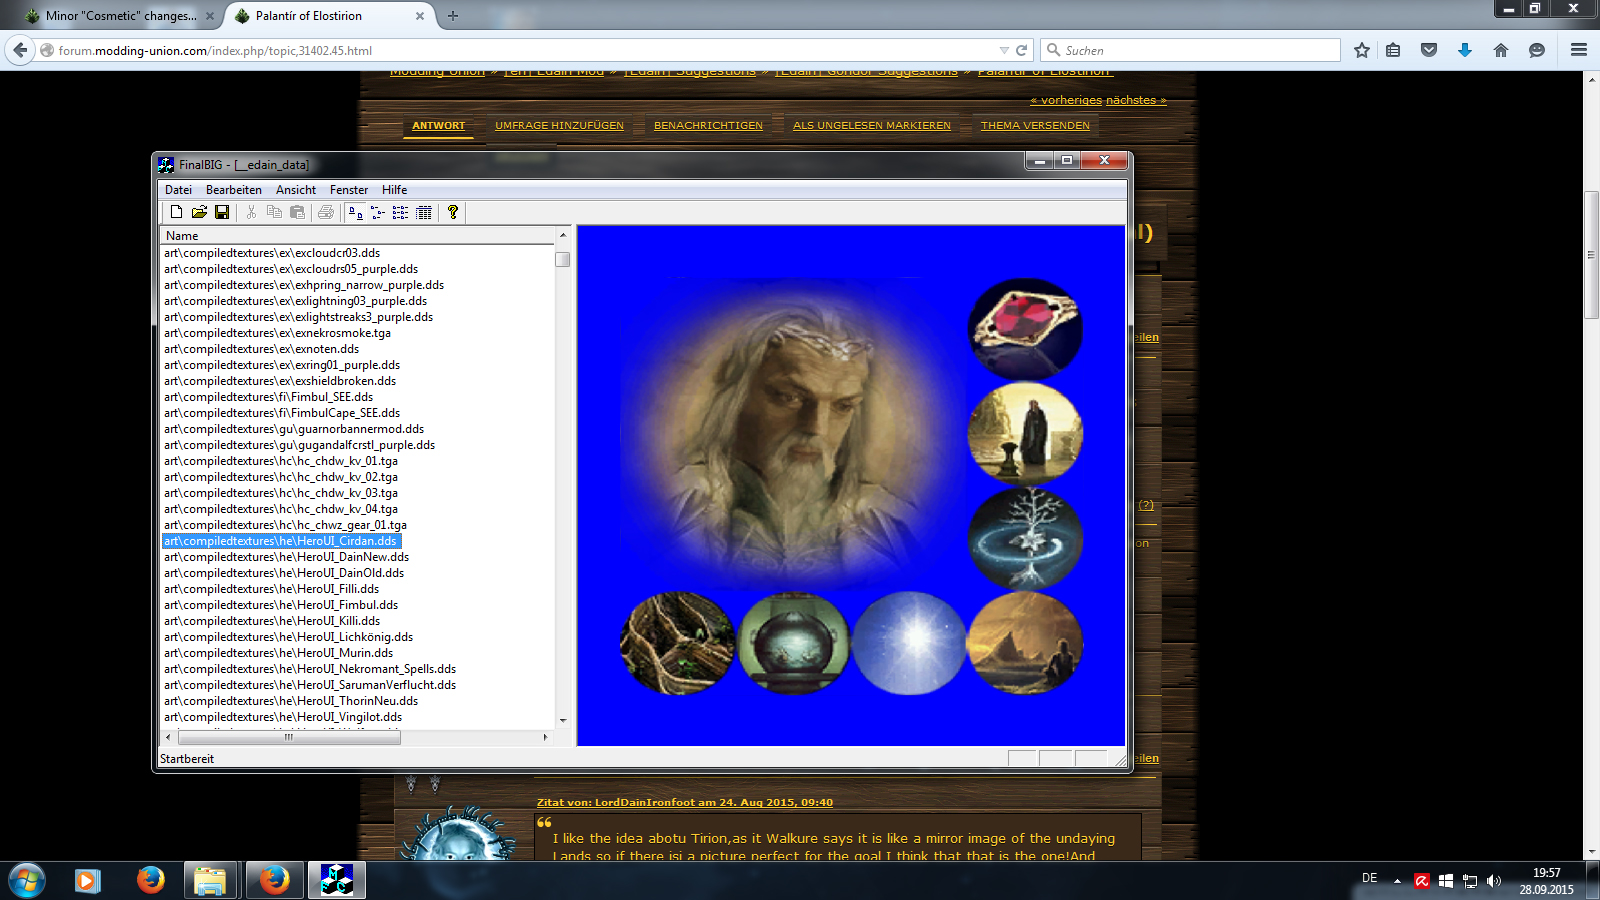Click the volume speaker tray icon
This screenshot has width=1600, height=900.
[1494, 881]
